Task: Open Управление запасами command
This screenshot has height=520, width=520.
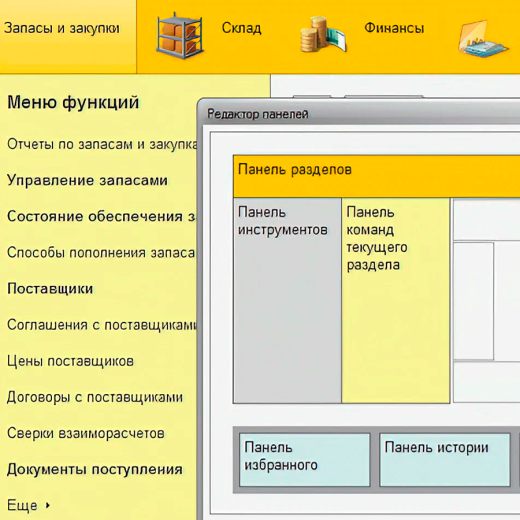Action: 87,180
